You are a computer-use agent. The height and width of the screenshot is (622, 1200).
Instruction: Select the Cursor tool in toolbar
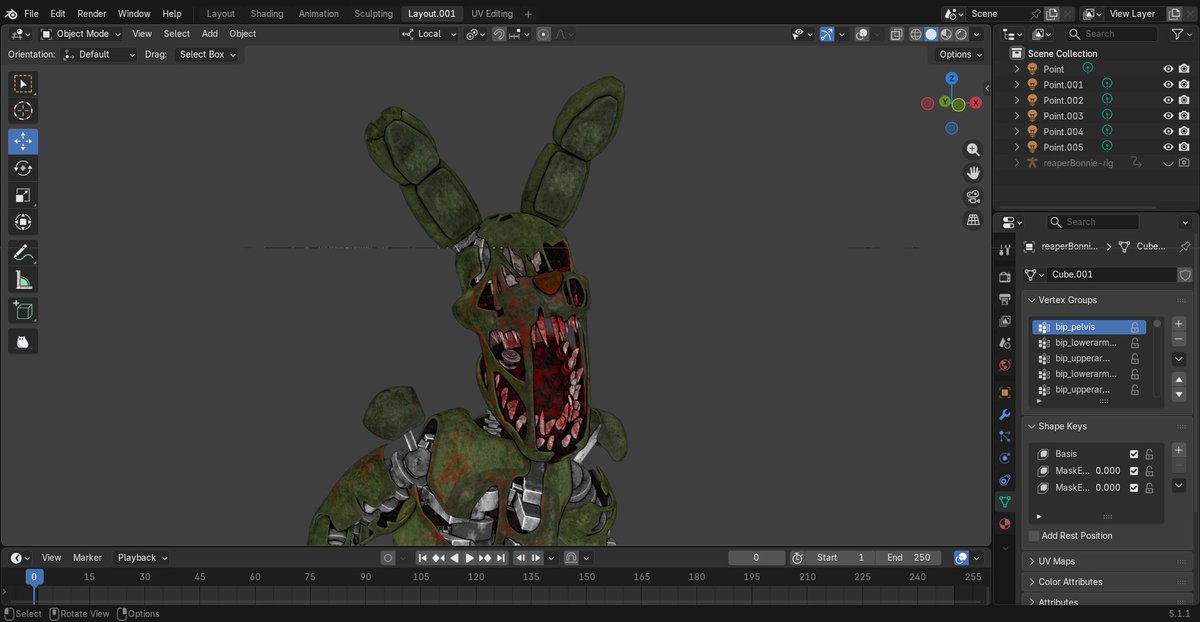pos(23,111)
